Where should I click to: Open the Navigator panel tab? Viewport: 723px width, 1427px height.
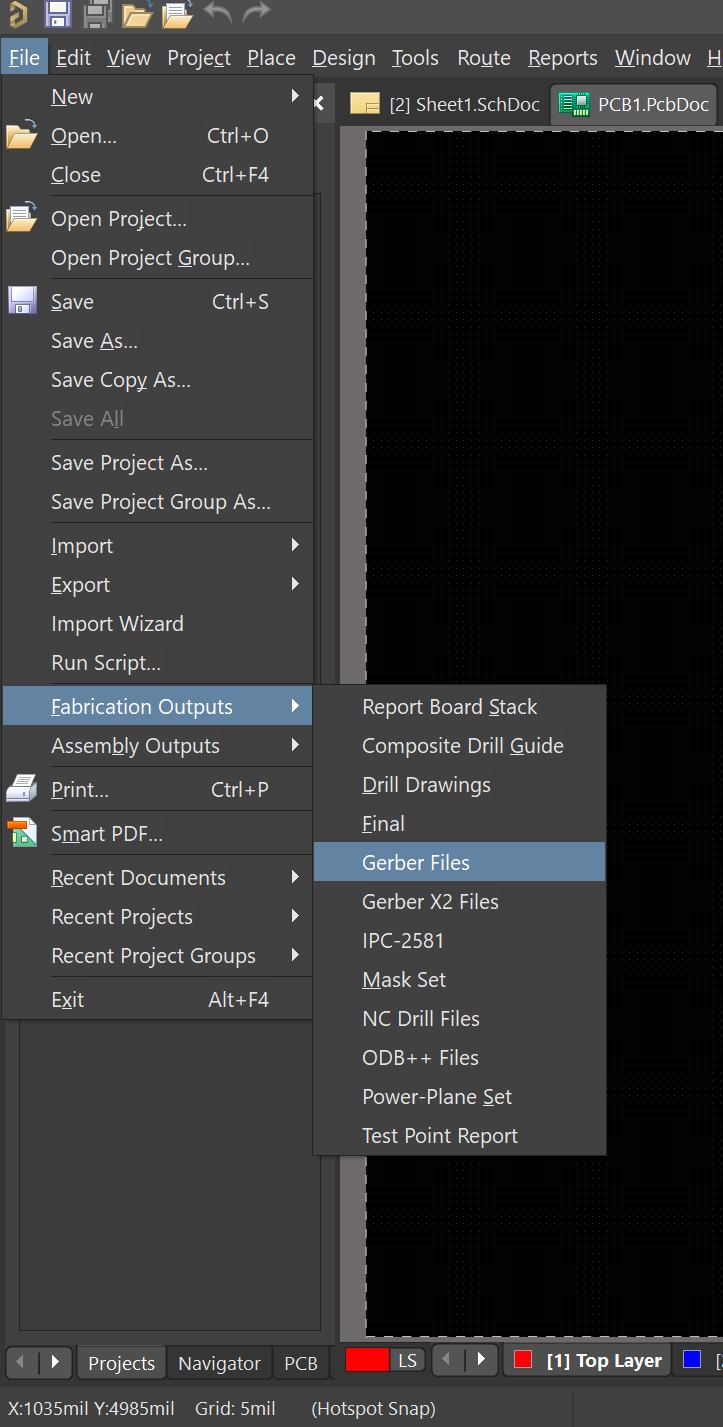(219, 1363)
